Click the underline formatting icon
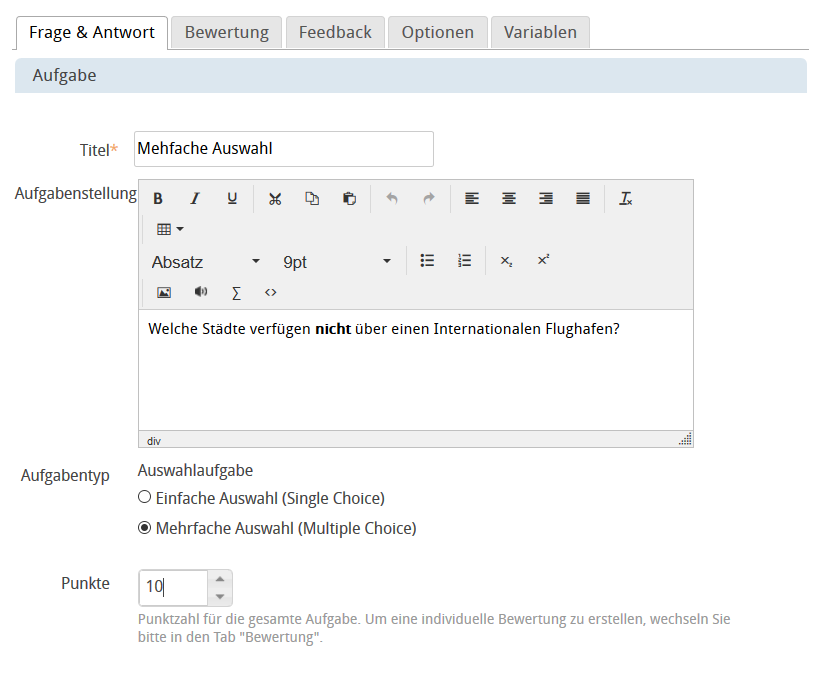Screen dimensions: 818x674 (x=232, y=199)
